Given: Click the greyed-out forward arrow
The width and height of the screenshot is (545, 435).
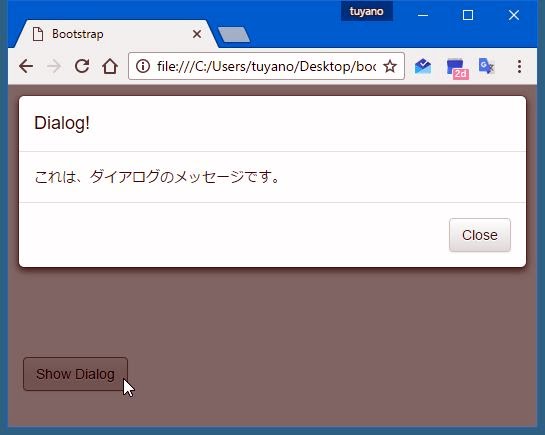Looking at the screenshot, I should point(54,66).
